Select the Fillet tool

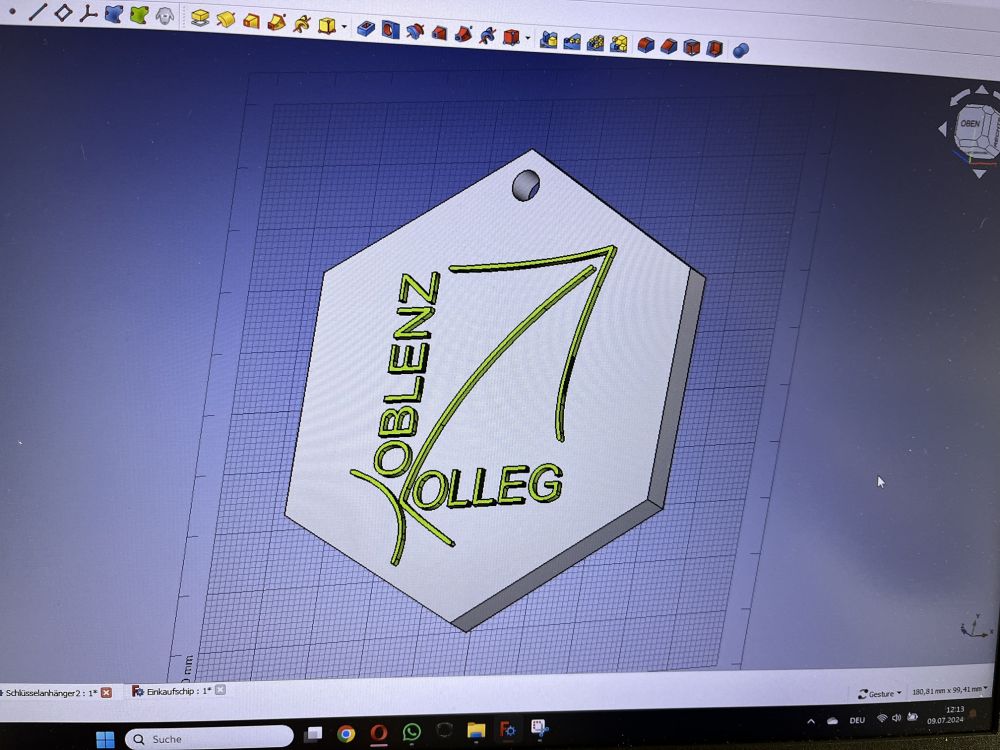[x=646, y=45]
